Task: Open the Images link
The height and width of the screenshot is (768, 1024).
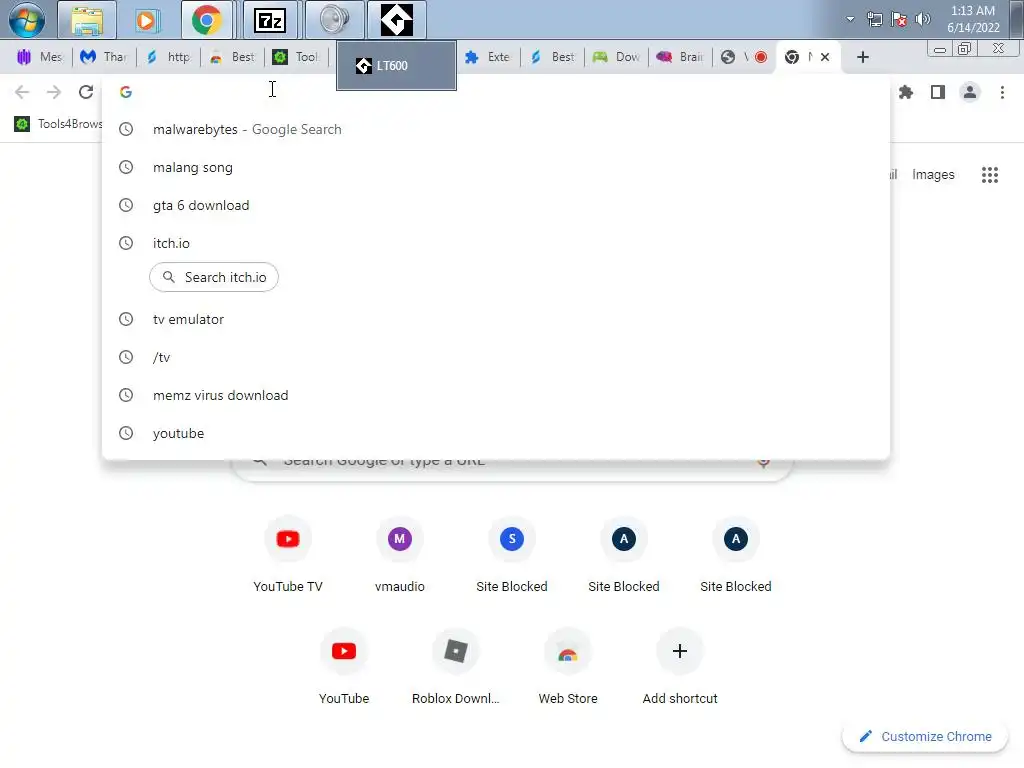Action: click(933, 174)
